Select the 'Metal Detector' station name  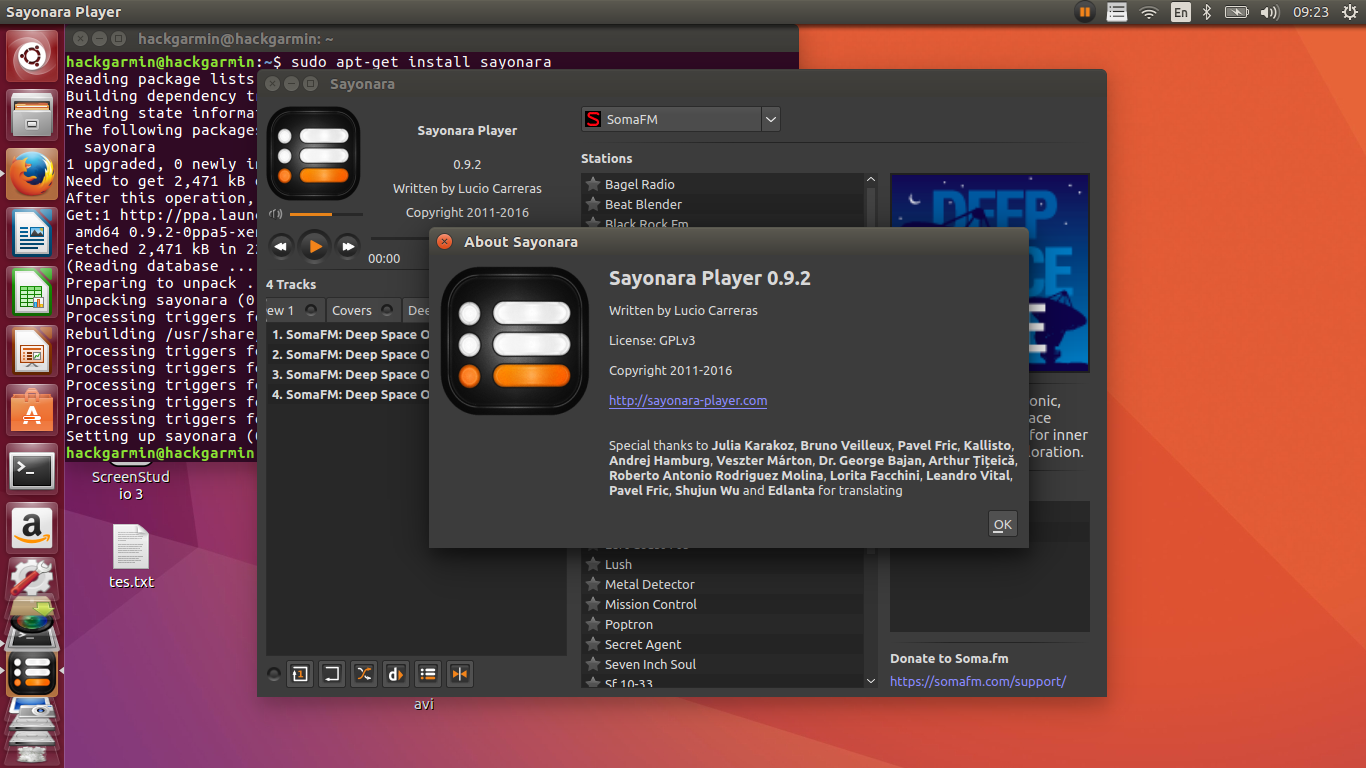tap(650, 584)
